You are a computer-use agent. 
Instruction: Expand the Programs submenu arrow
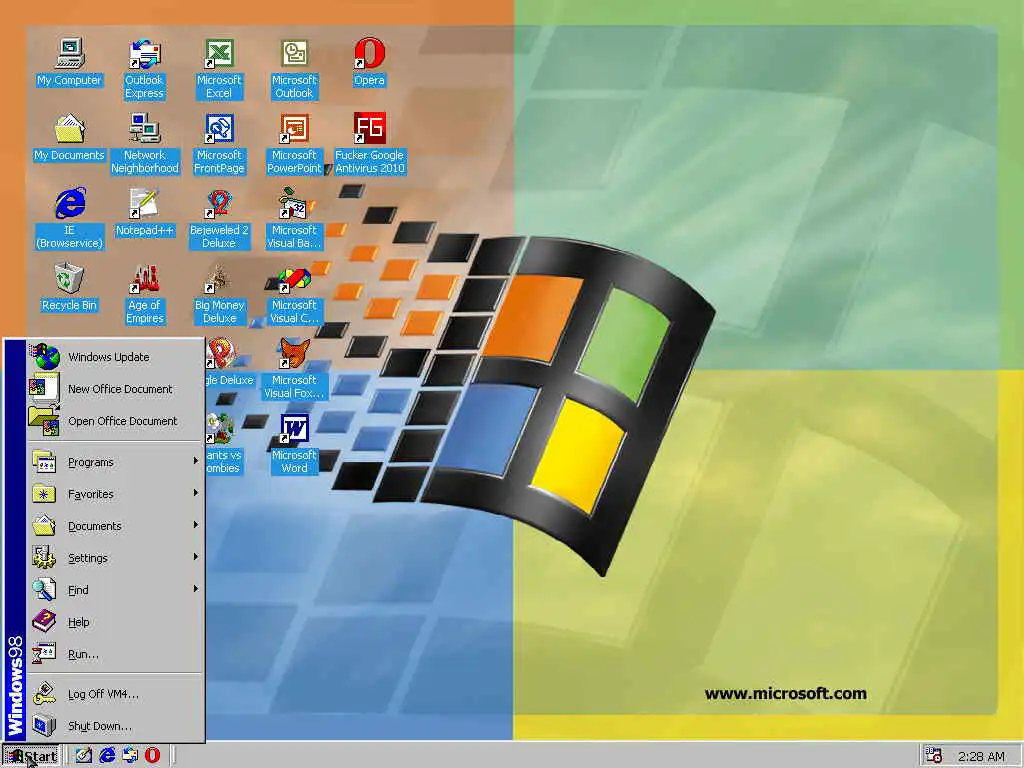[x=195, y=461]
